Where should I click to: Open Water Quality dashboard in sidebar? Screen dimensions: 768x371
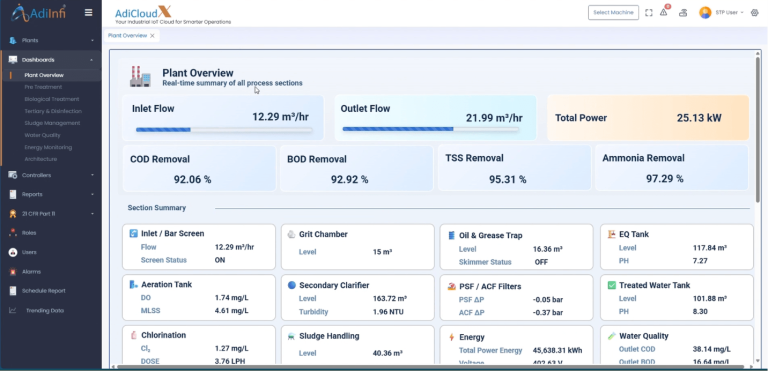43,135
